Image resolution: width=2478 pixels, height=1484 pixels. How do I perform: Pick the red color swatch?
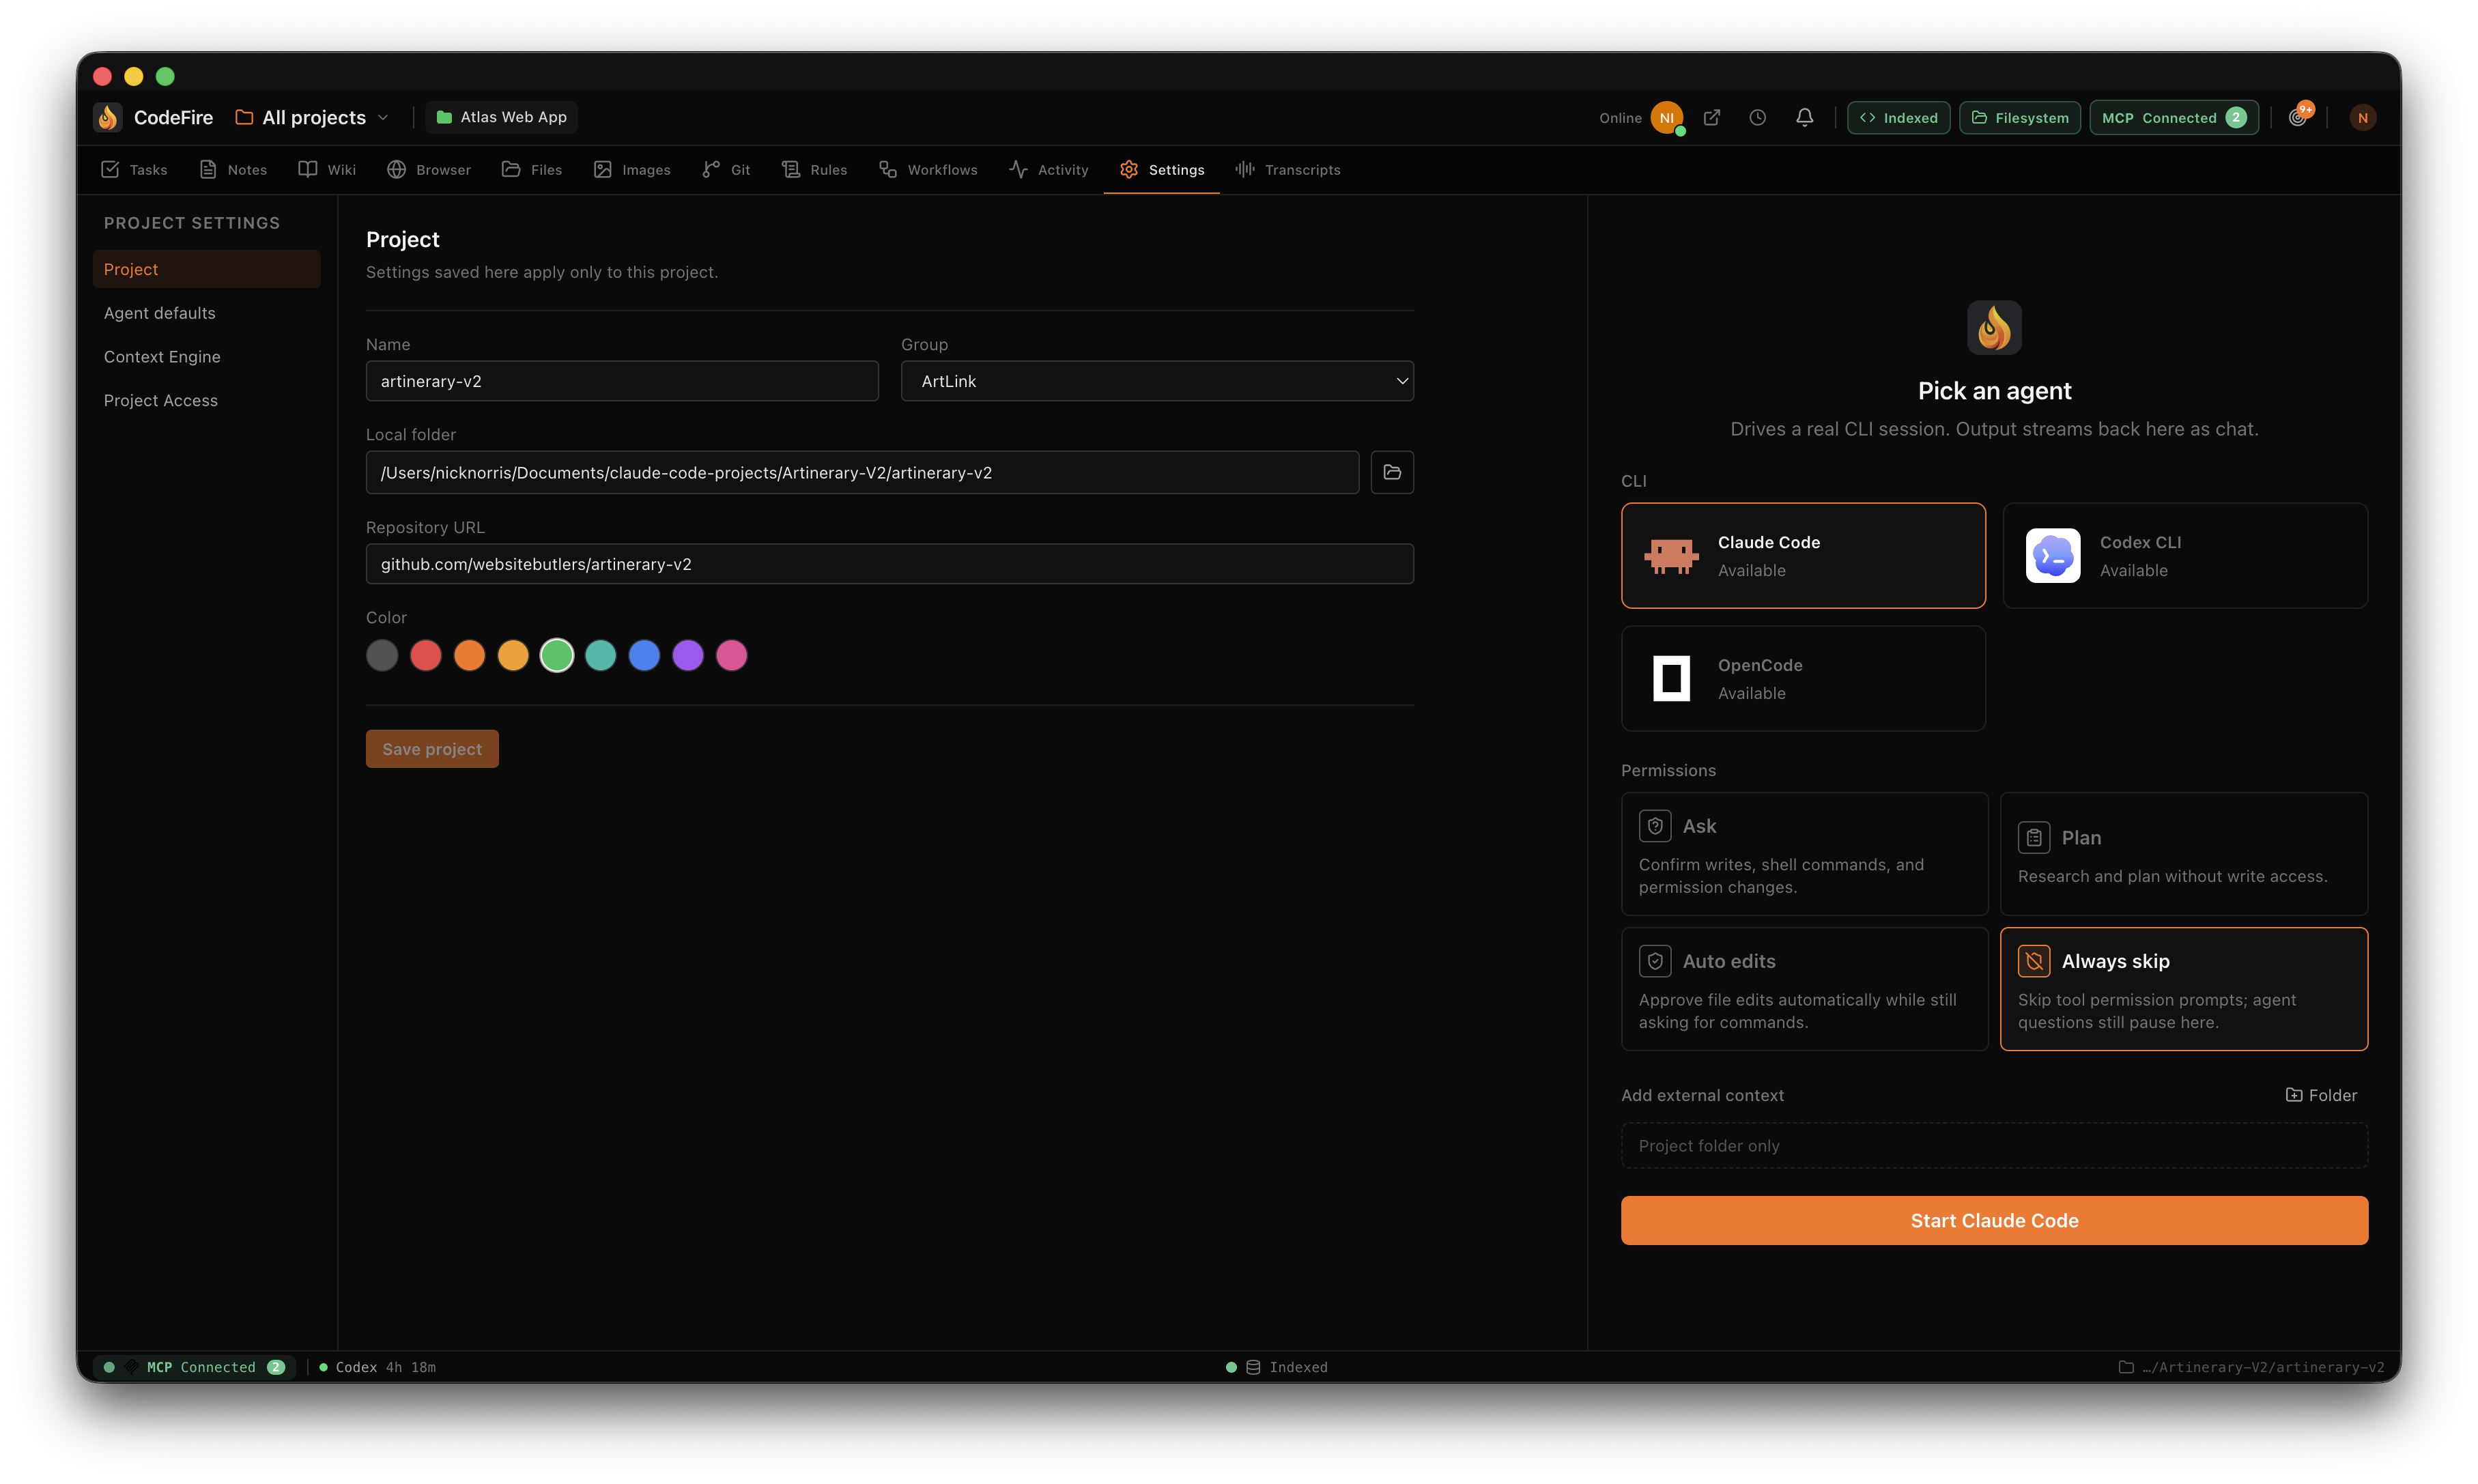coord(426,655)
